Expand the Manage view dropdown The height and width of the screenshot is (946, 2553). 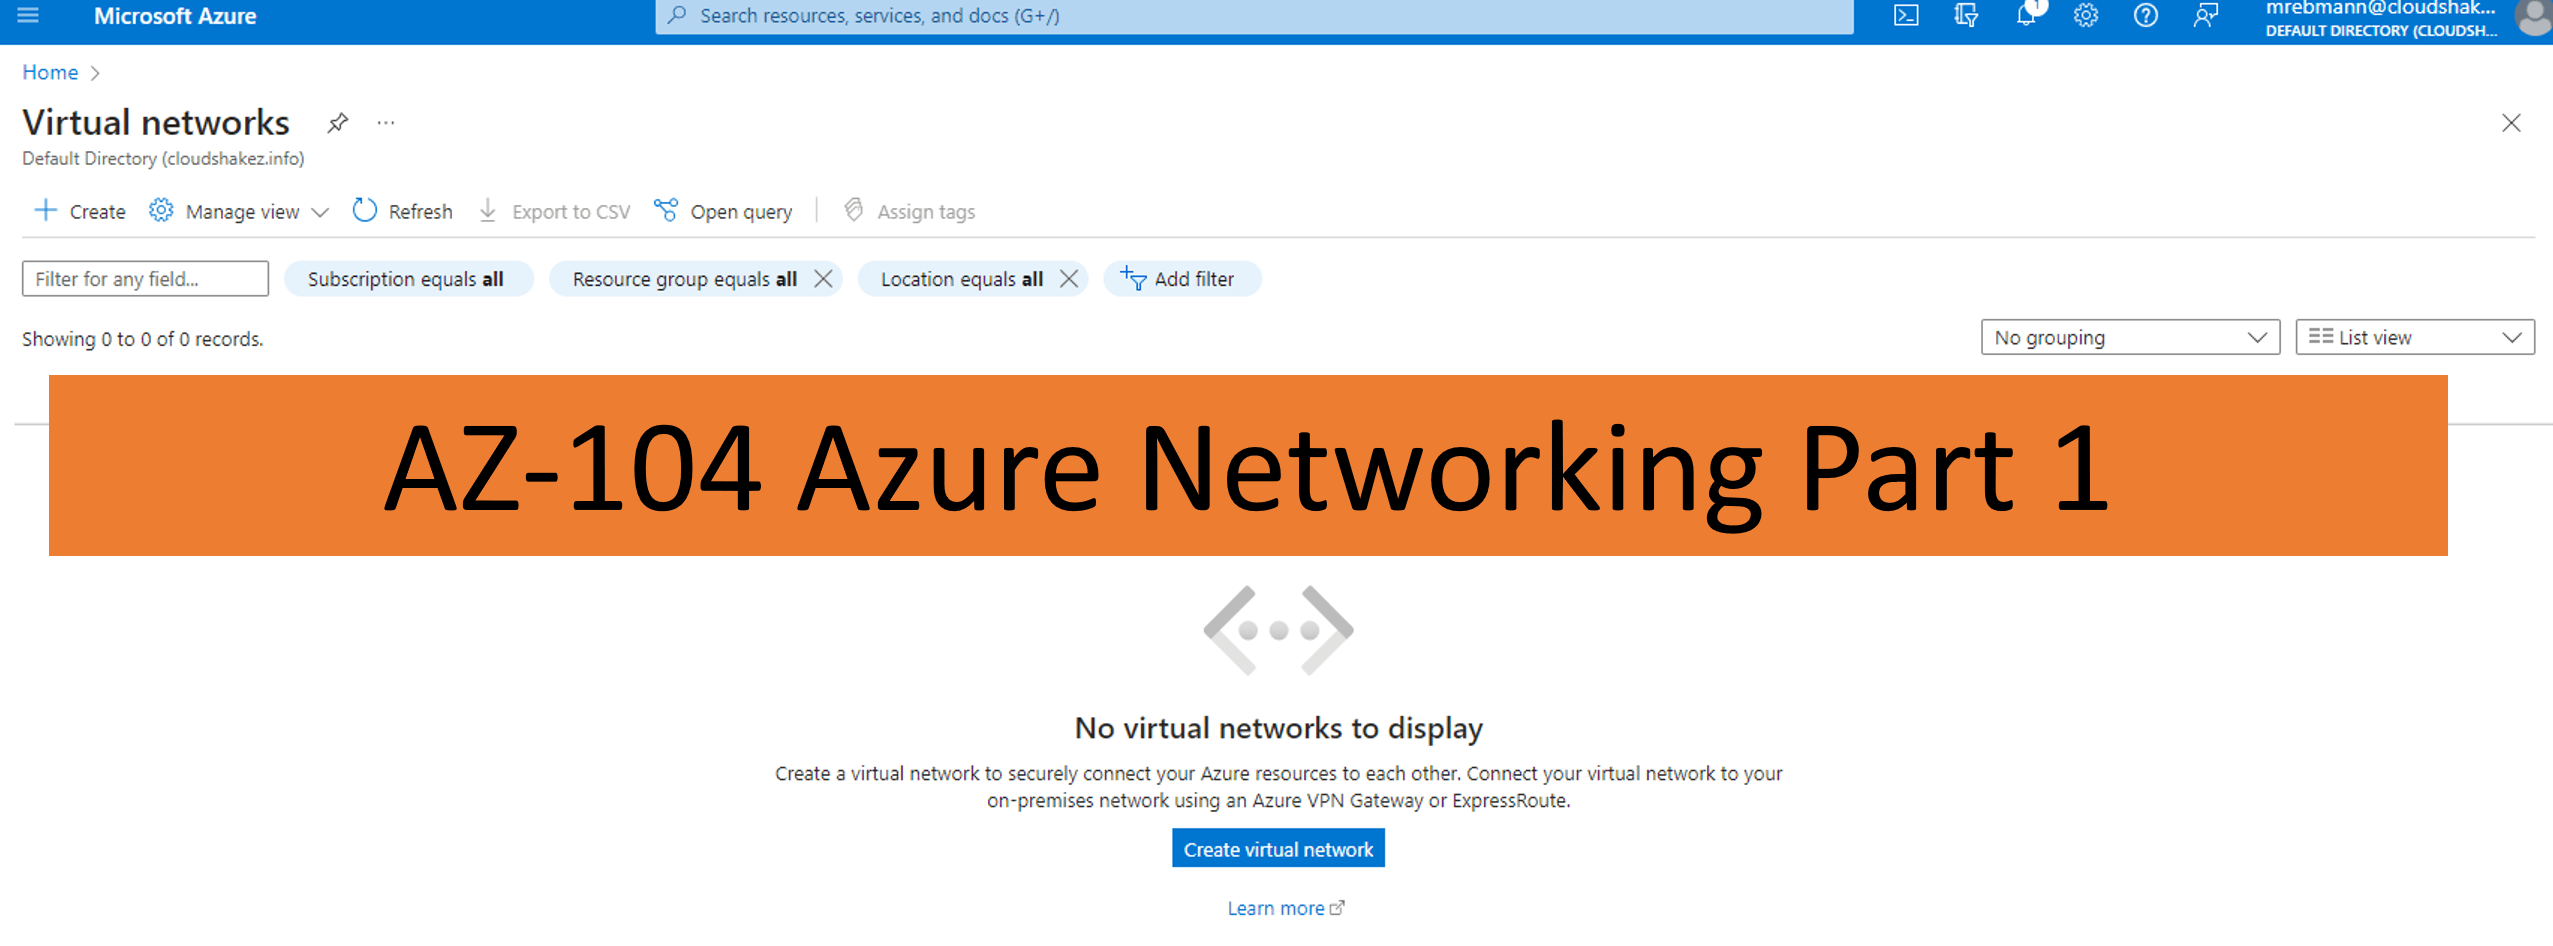pyautogui.click(x=321, y=211)
